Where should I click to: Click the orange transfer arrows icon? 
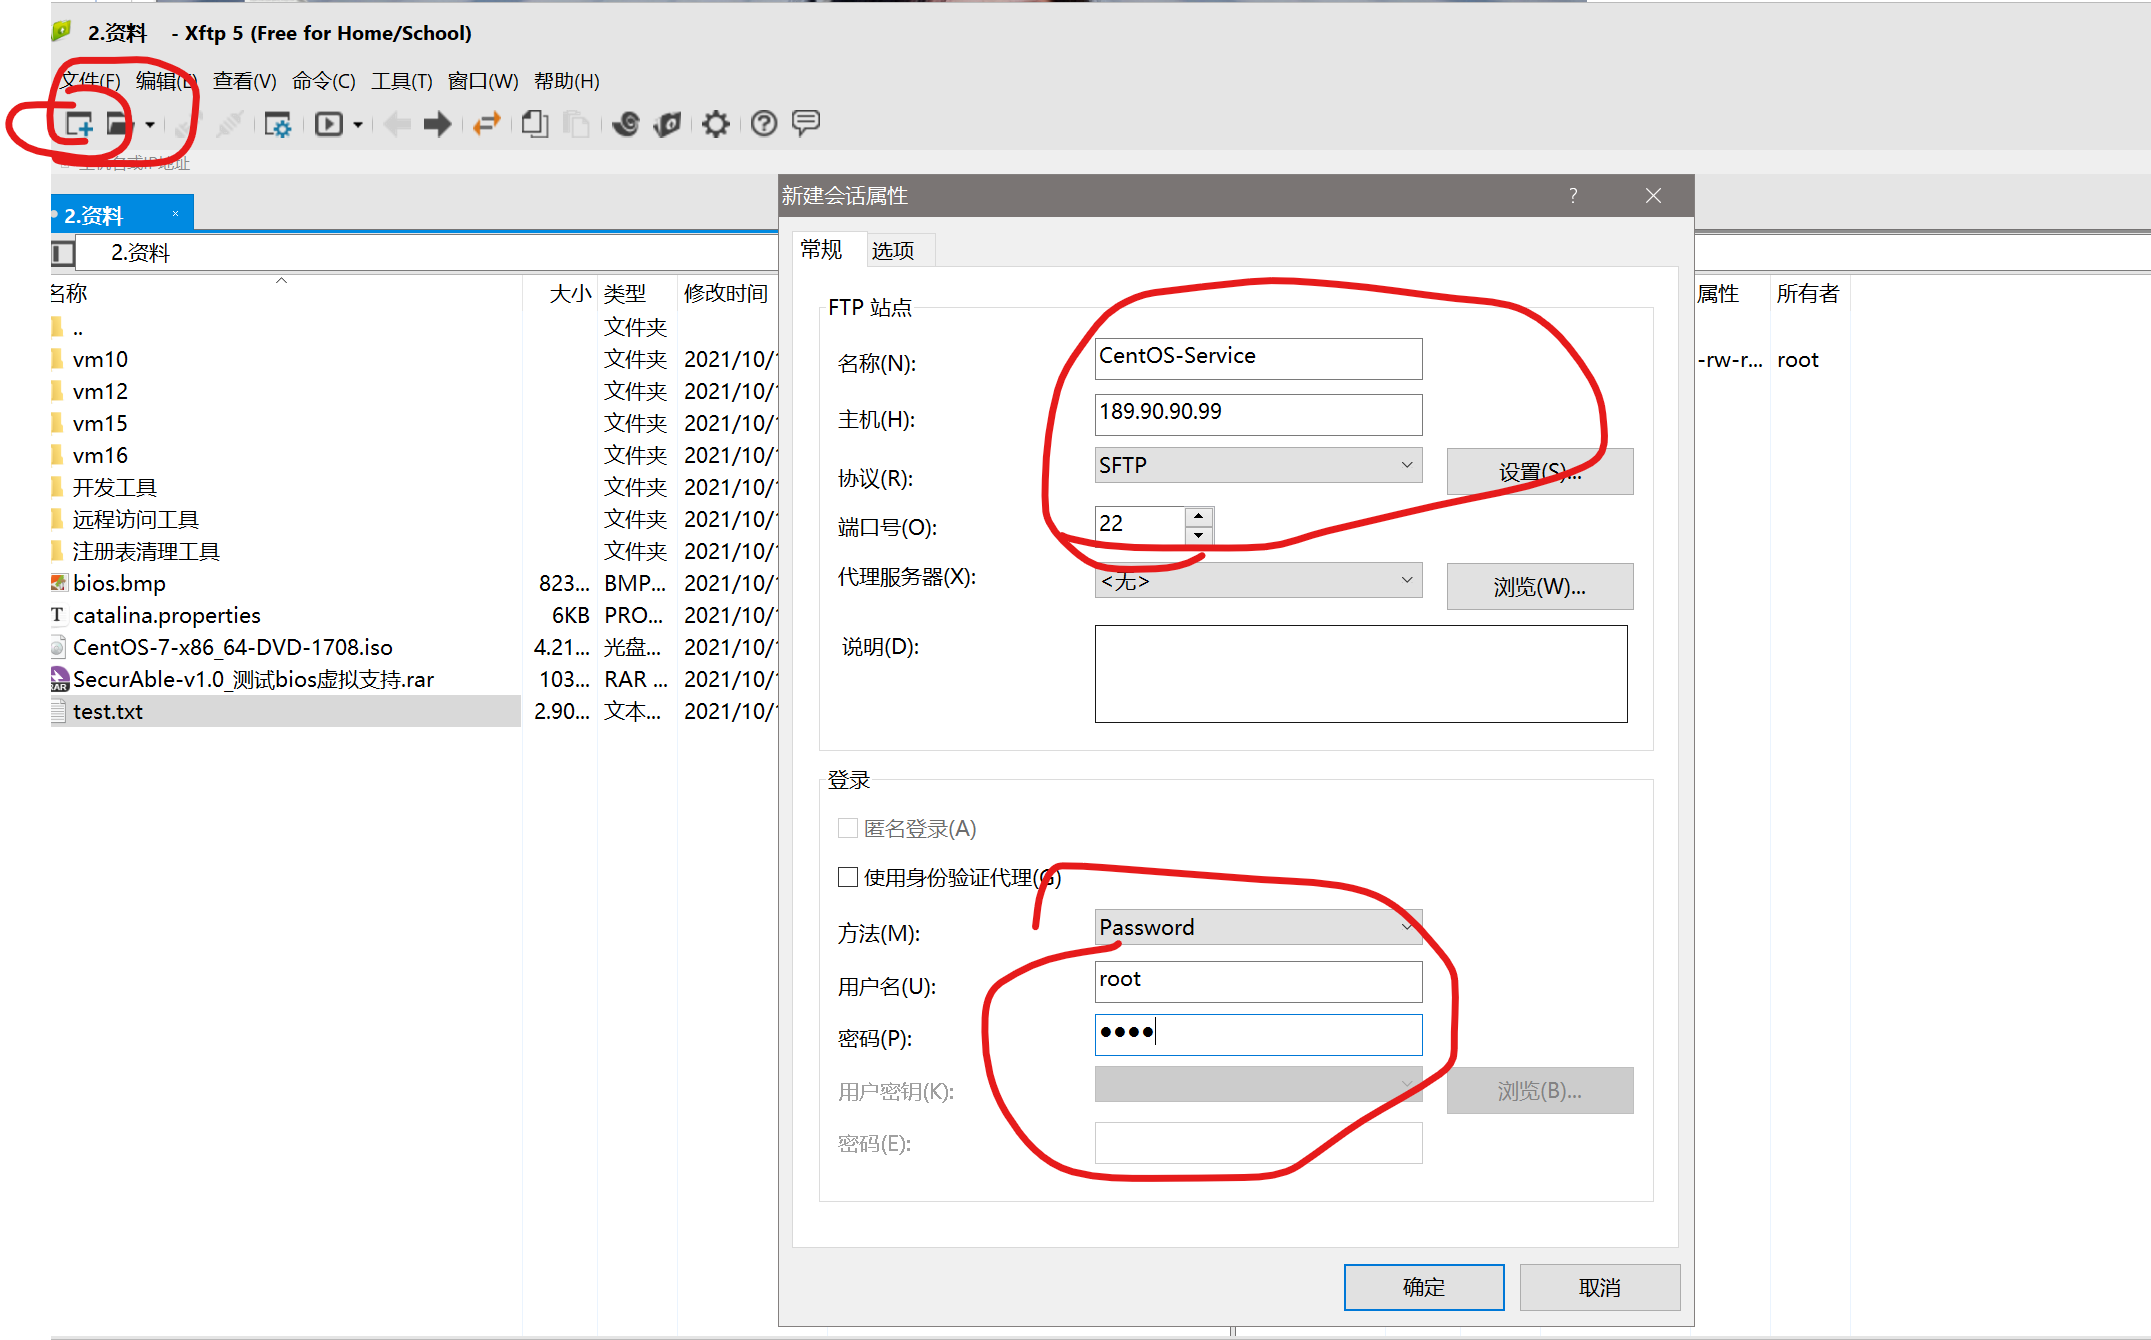(487, 124)
